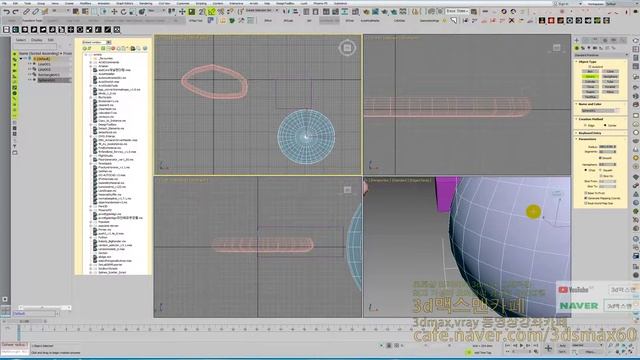Click the Redo icon in main toolbar
The height and width of the screenshot is (360, 640).
click(x=16, y=12)
